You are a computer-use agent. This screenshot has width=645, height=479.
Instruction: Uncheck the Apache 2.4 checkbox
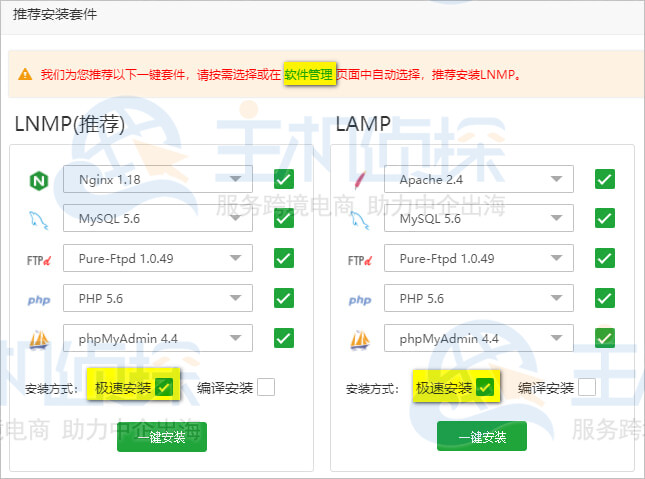tap(605, 179)
